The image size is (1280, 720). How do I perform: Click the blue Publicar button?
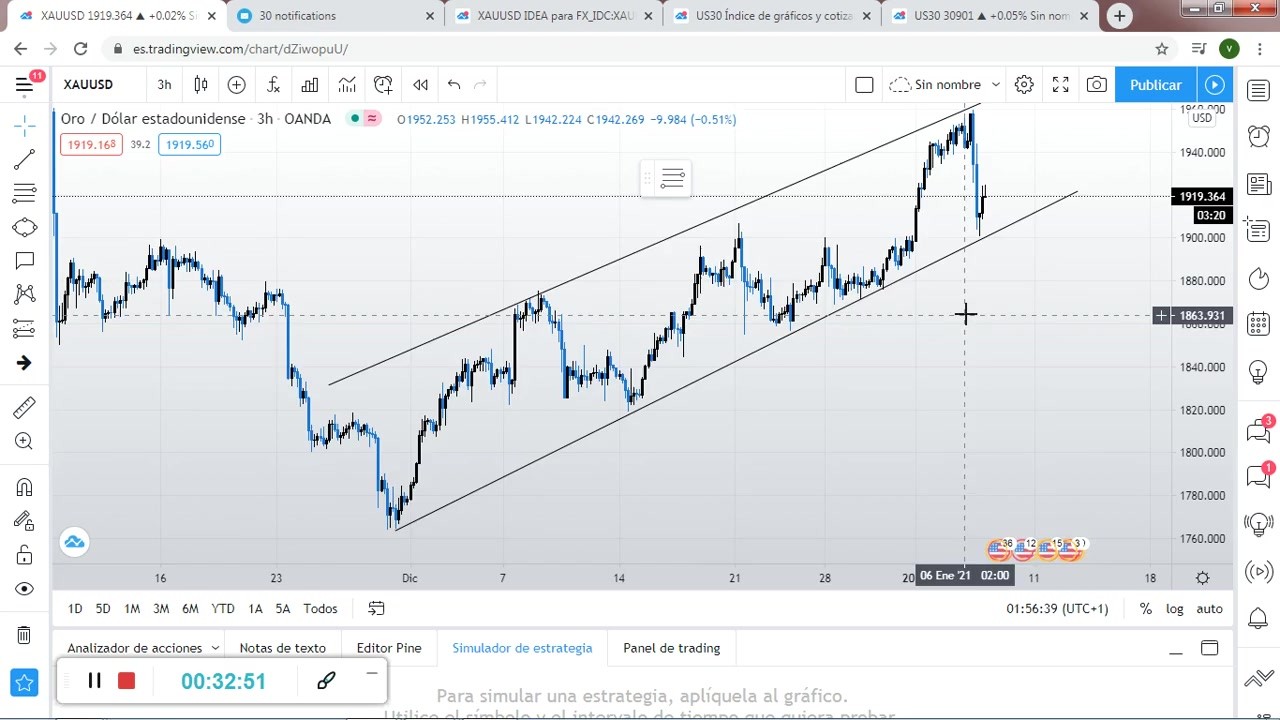tap(1155, 85)
